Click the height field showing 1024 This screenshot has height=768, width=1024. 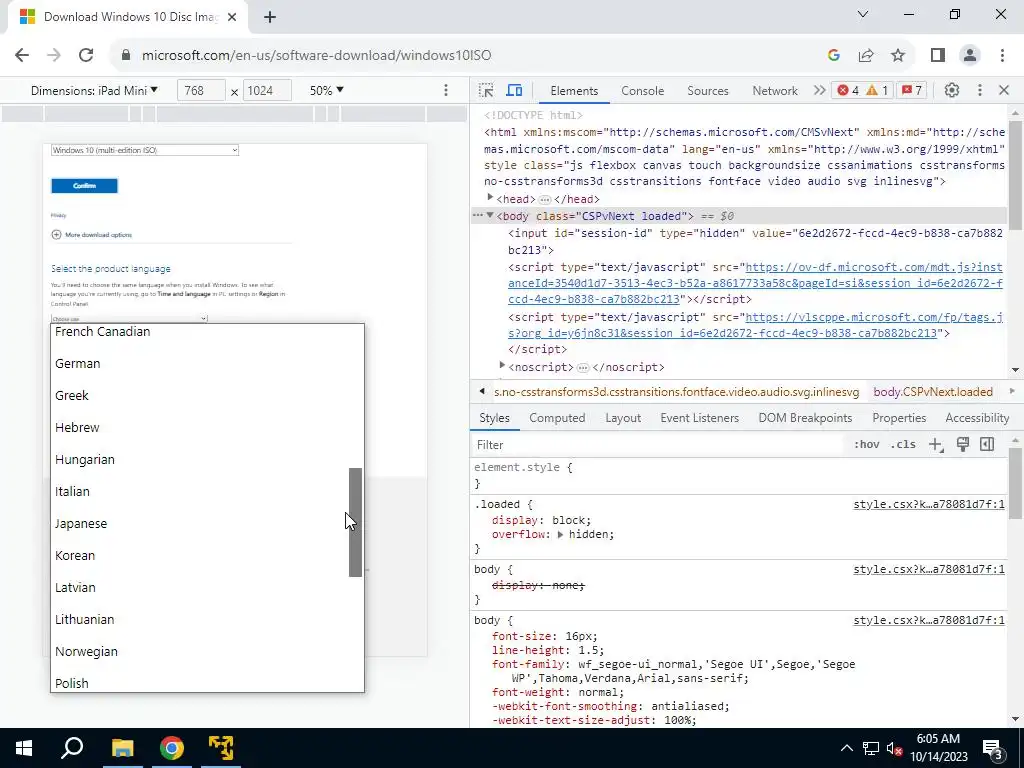coord(267,91)
